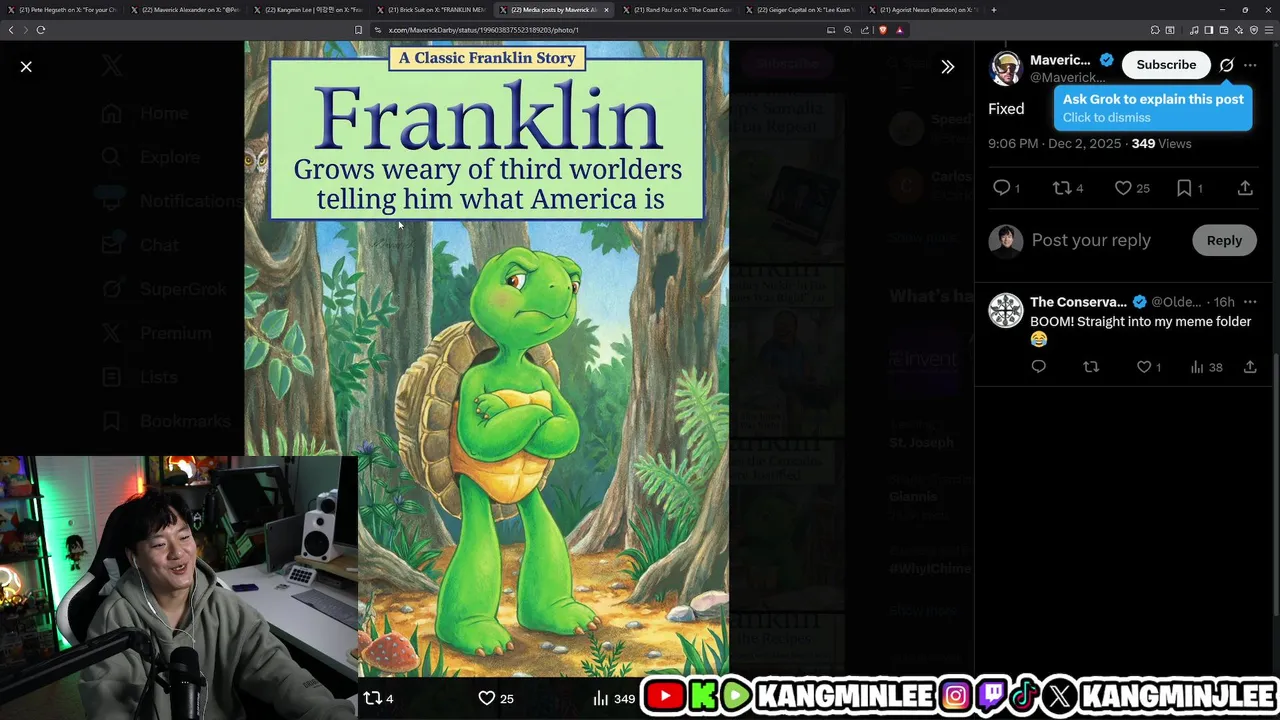
Task: Bookmark this page in the address bar
Action: coord(358,30)
